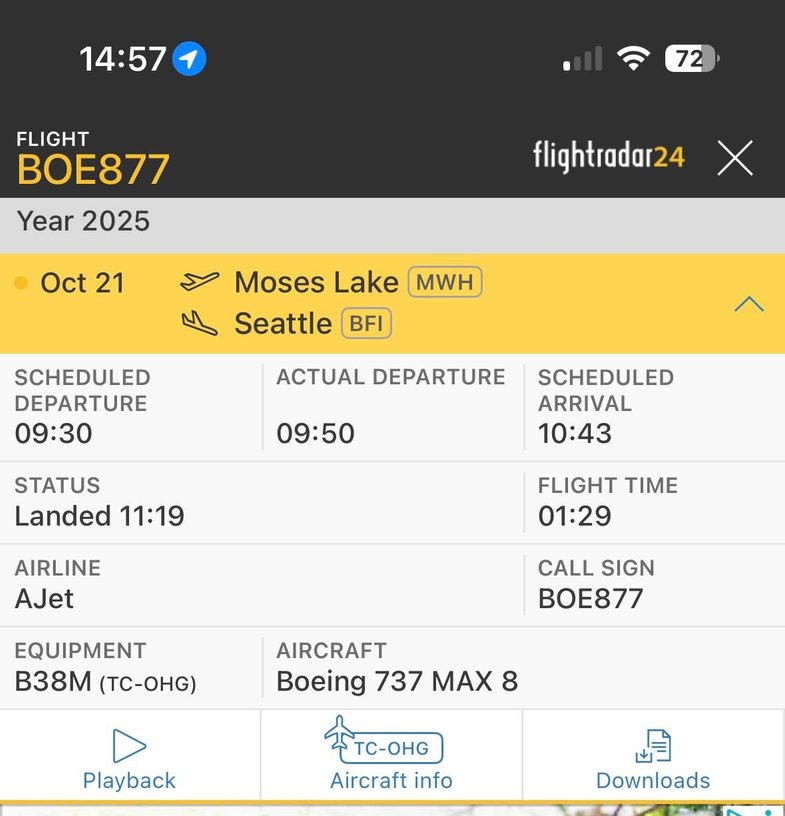Tap the MWH airport code badge
This screenshot has width=785, height=816.
445,283
